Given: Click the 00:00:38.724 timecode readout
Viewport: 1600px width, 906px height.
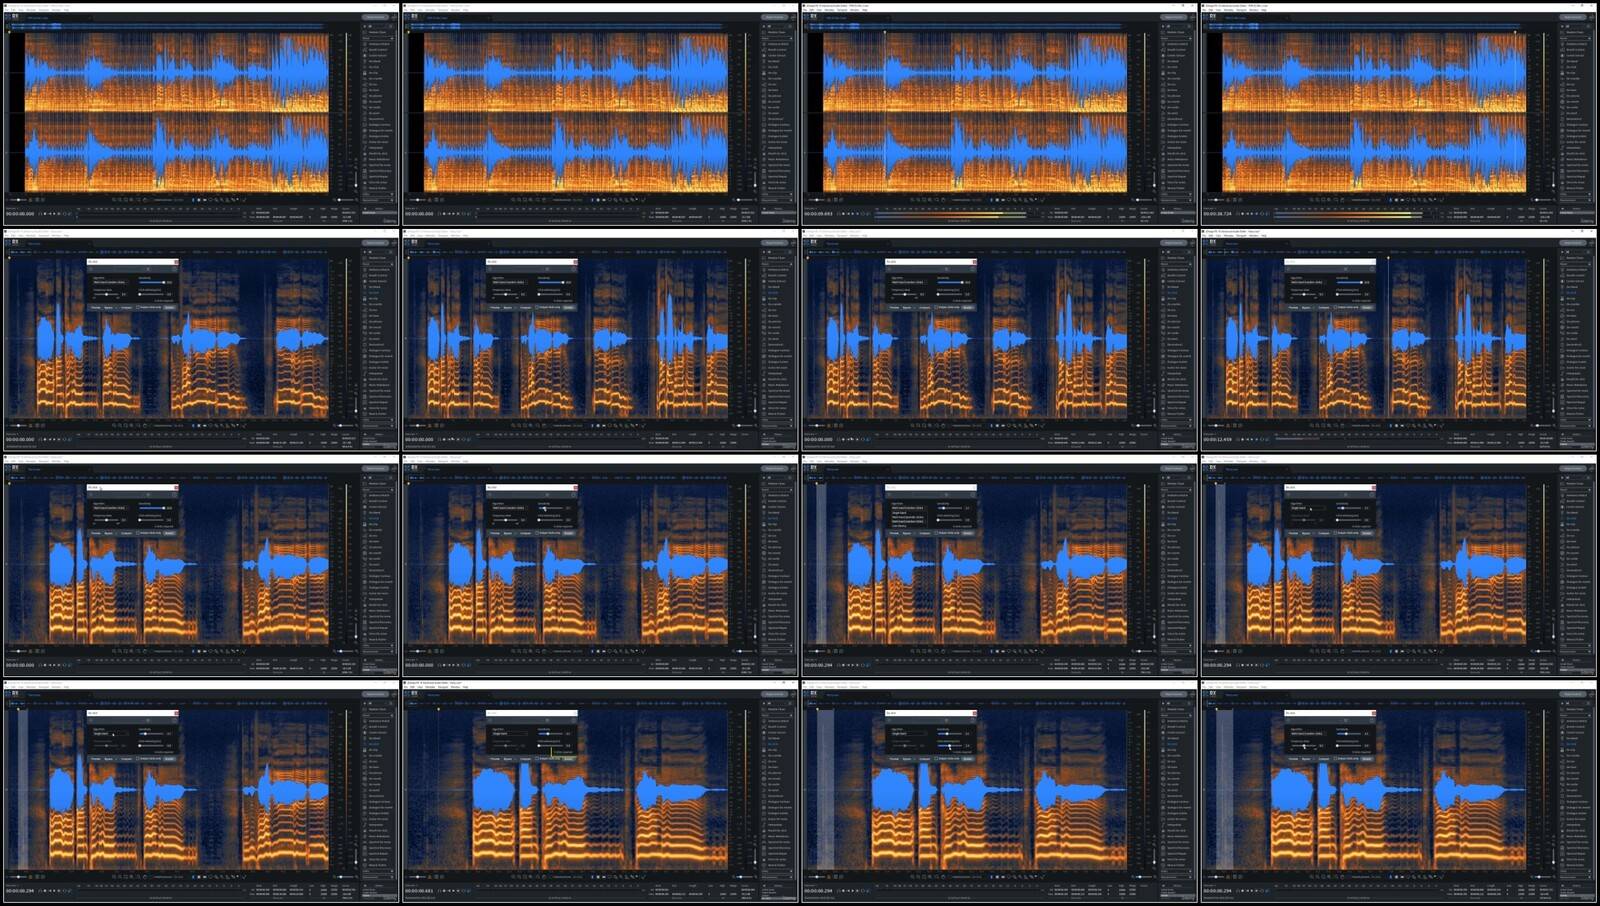Looking at the screenshot, I should [1219, 213].
